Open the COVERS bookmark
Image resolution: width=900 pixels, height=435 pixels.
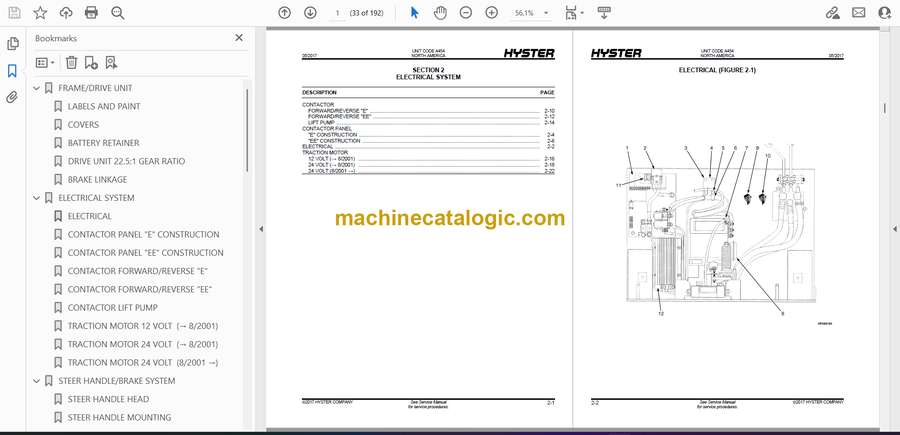(83, 125)
